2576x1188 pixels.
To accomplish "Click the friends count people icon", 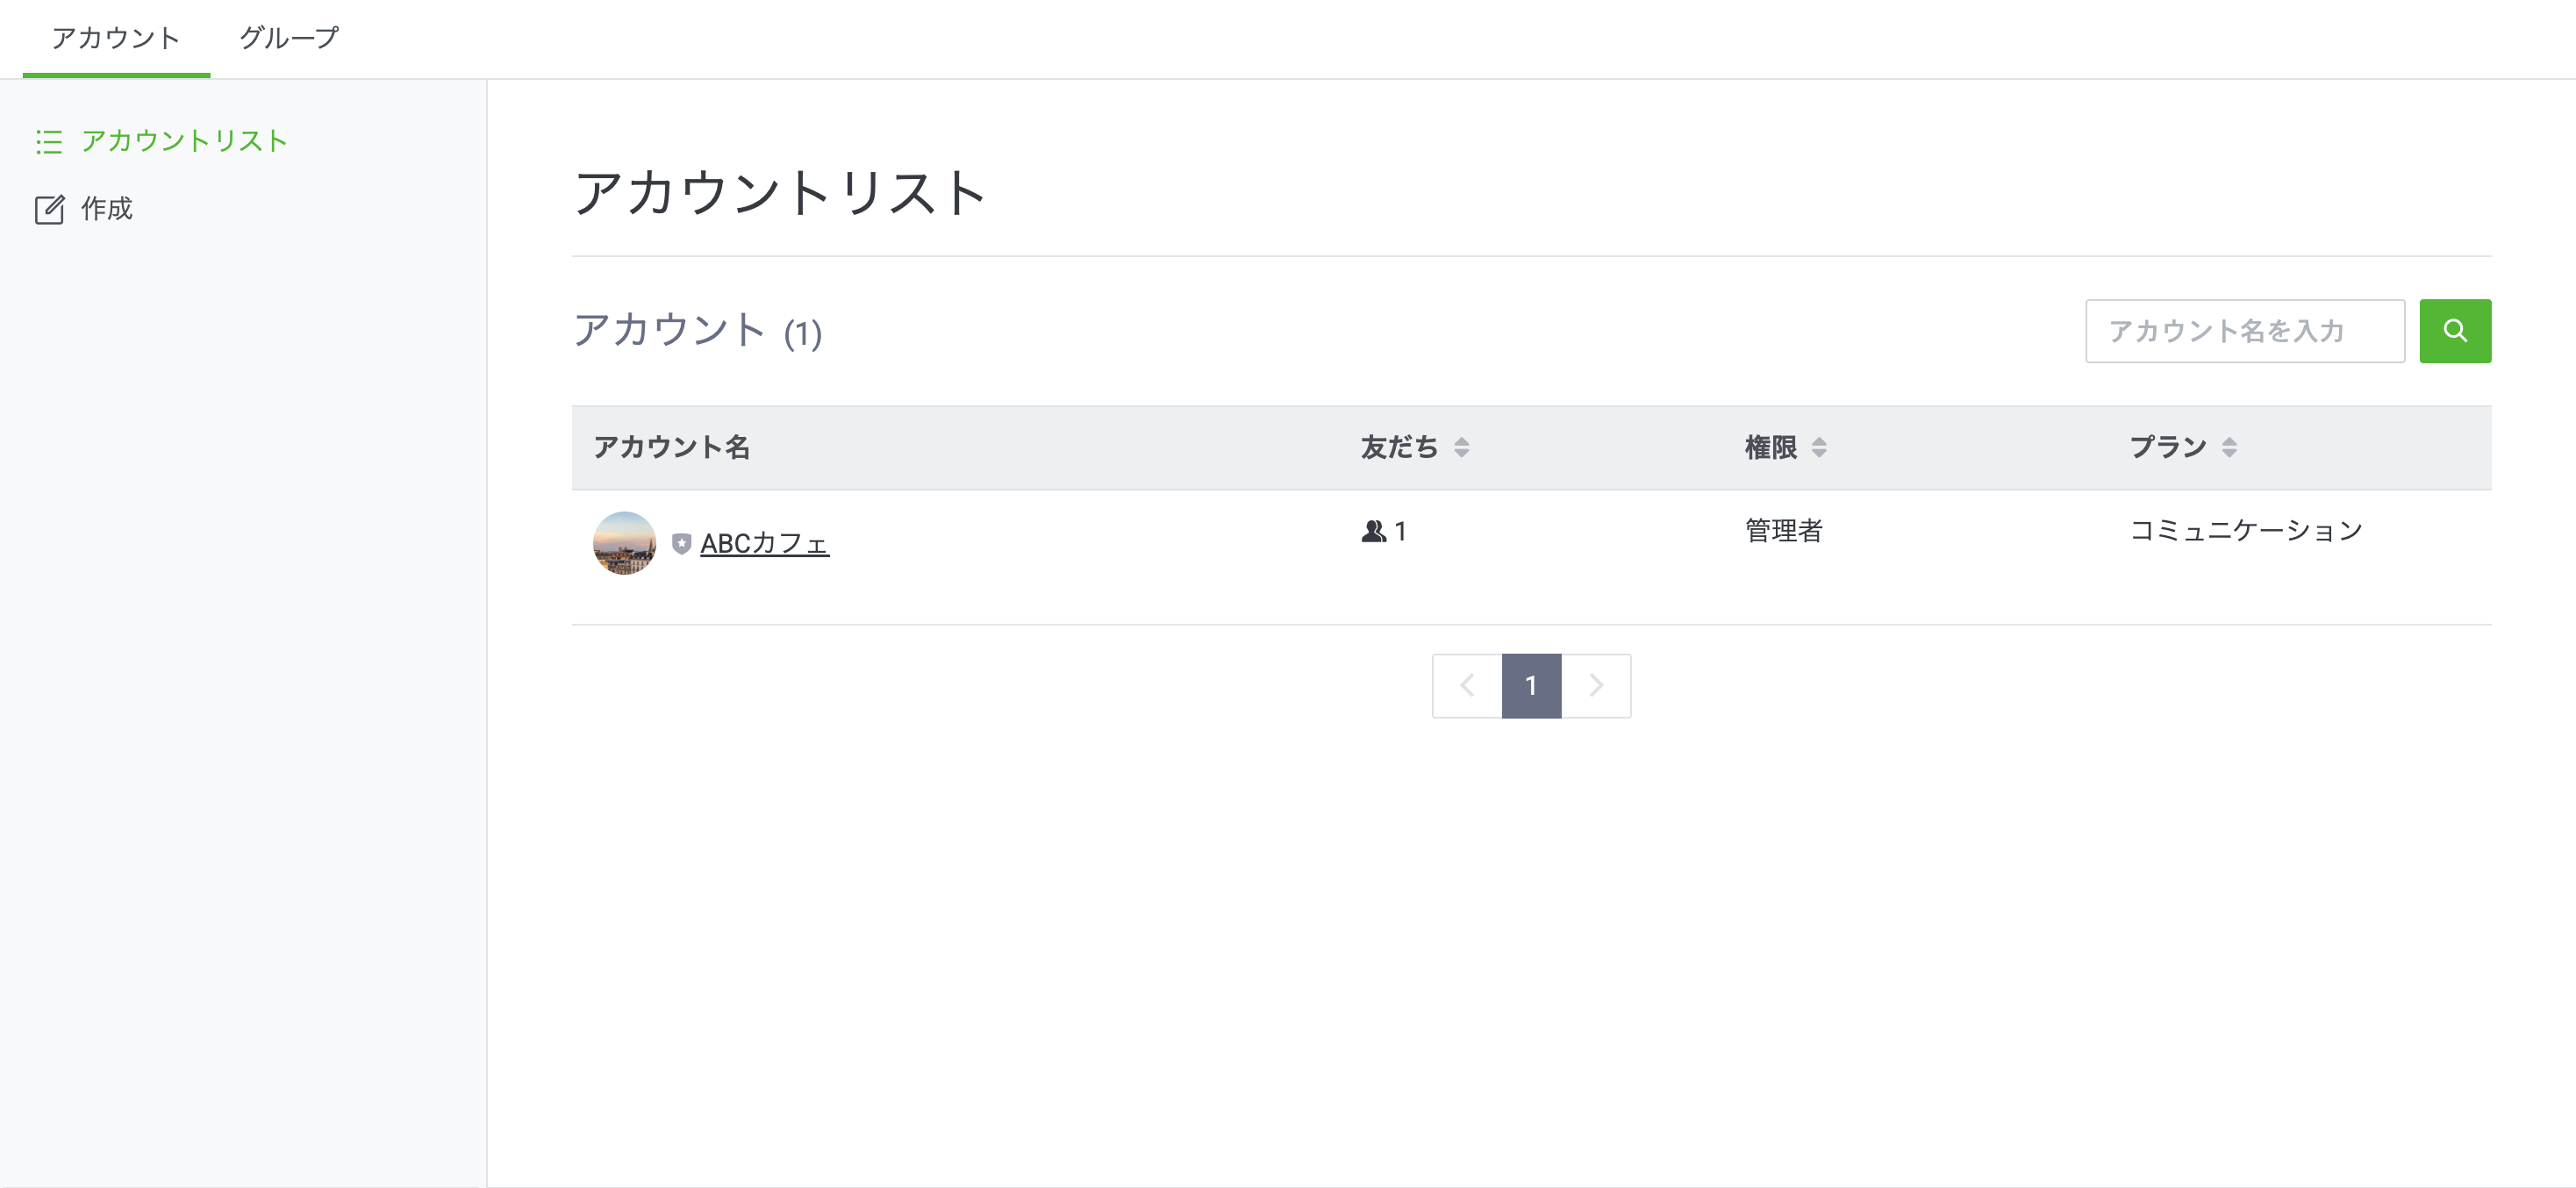I will (1373, 532).
